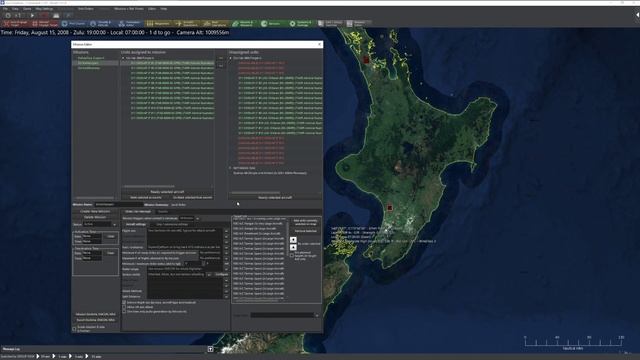
Task: Toggle the checked flight size enforcement checkbox
Action: pyautogui.click(x=124, y=302)
